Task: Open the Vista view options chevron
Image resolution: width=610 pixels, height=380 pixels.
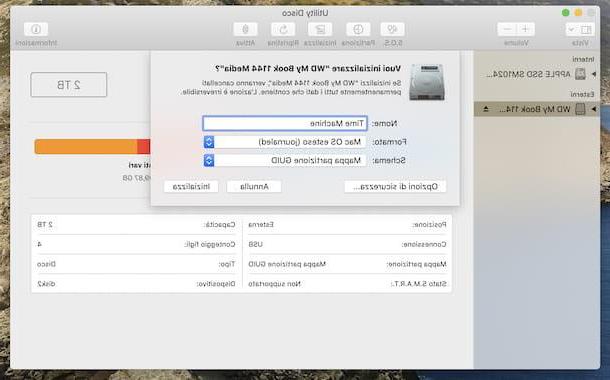Action: pos(571,30)
